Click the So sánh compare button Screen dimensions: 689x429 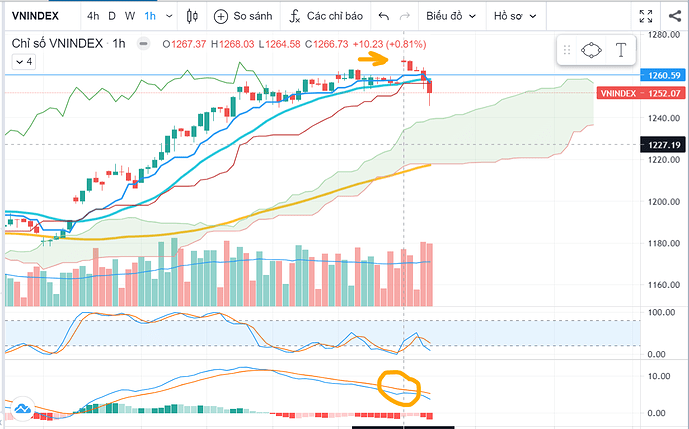(243, 16)
